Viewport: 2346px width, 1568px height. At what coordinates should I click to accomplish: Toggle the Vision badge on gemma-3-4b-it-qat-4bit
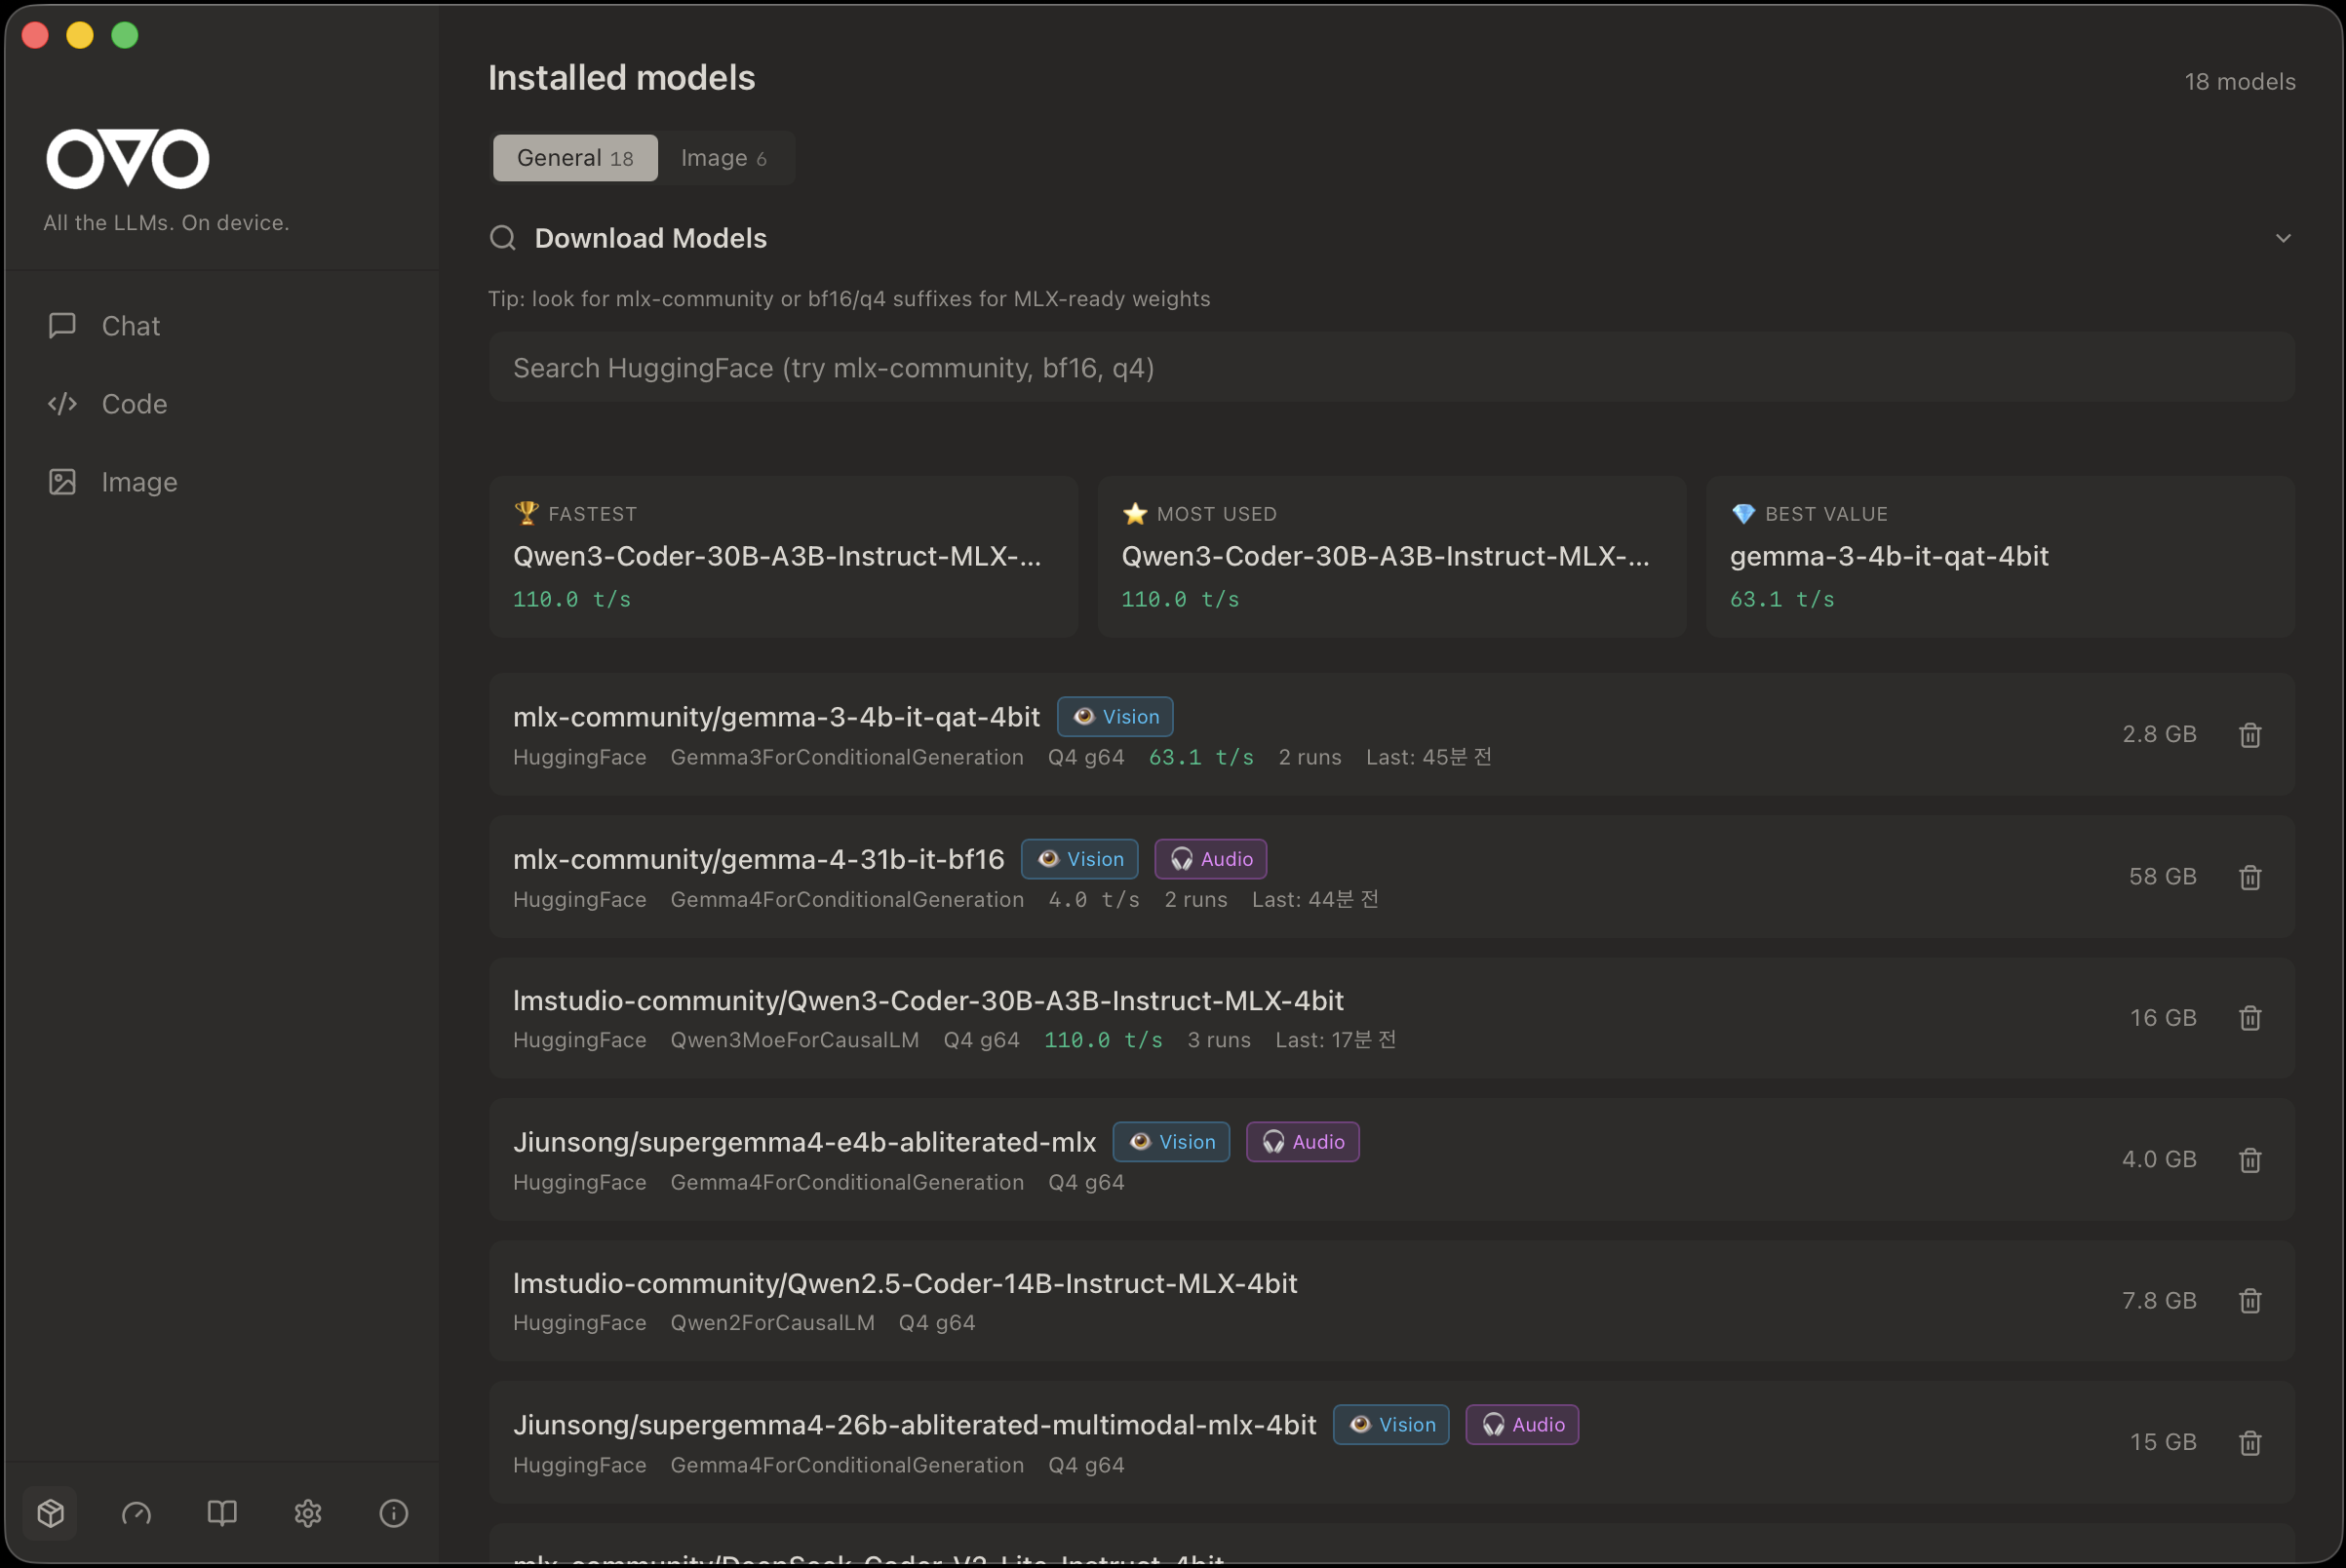point(1114,716)
